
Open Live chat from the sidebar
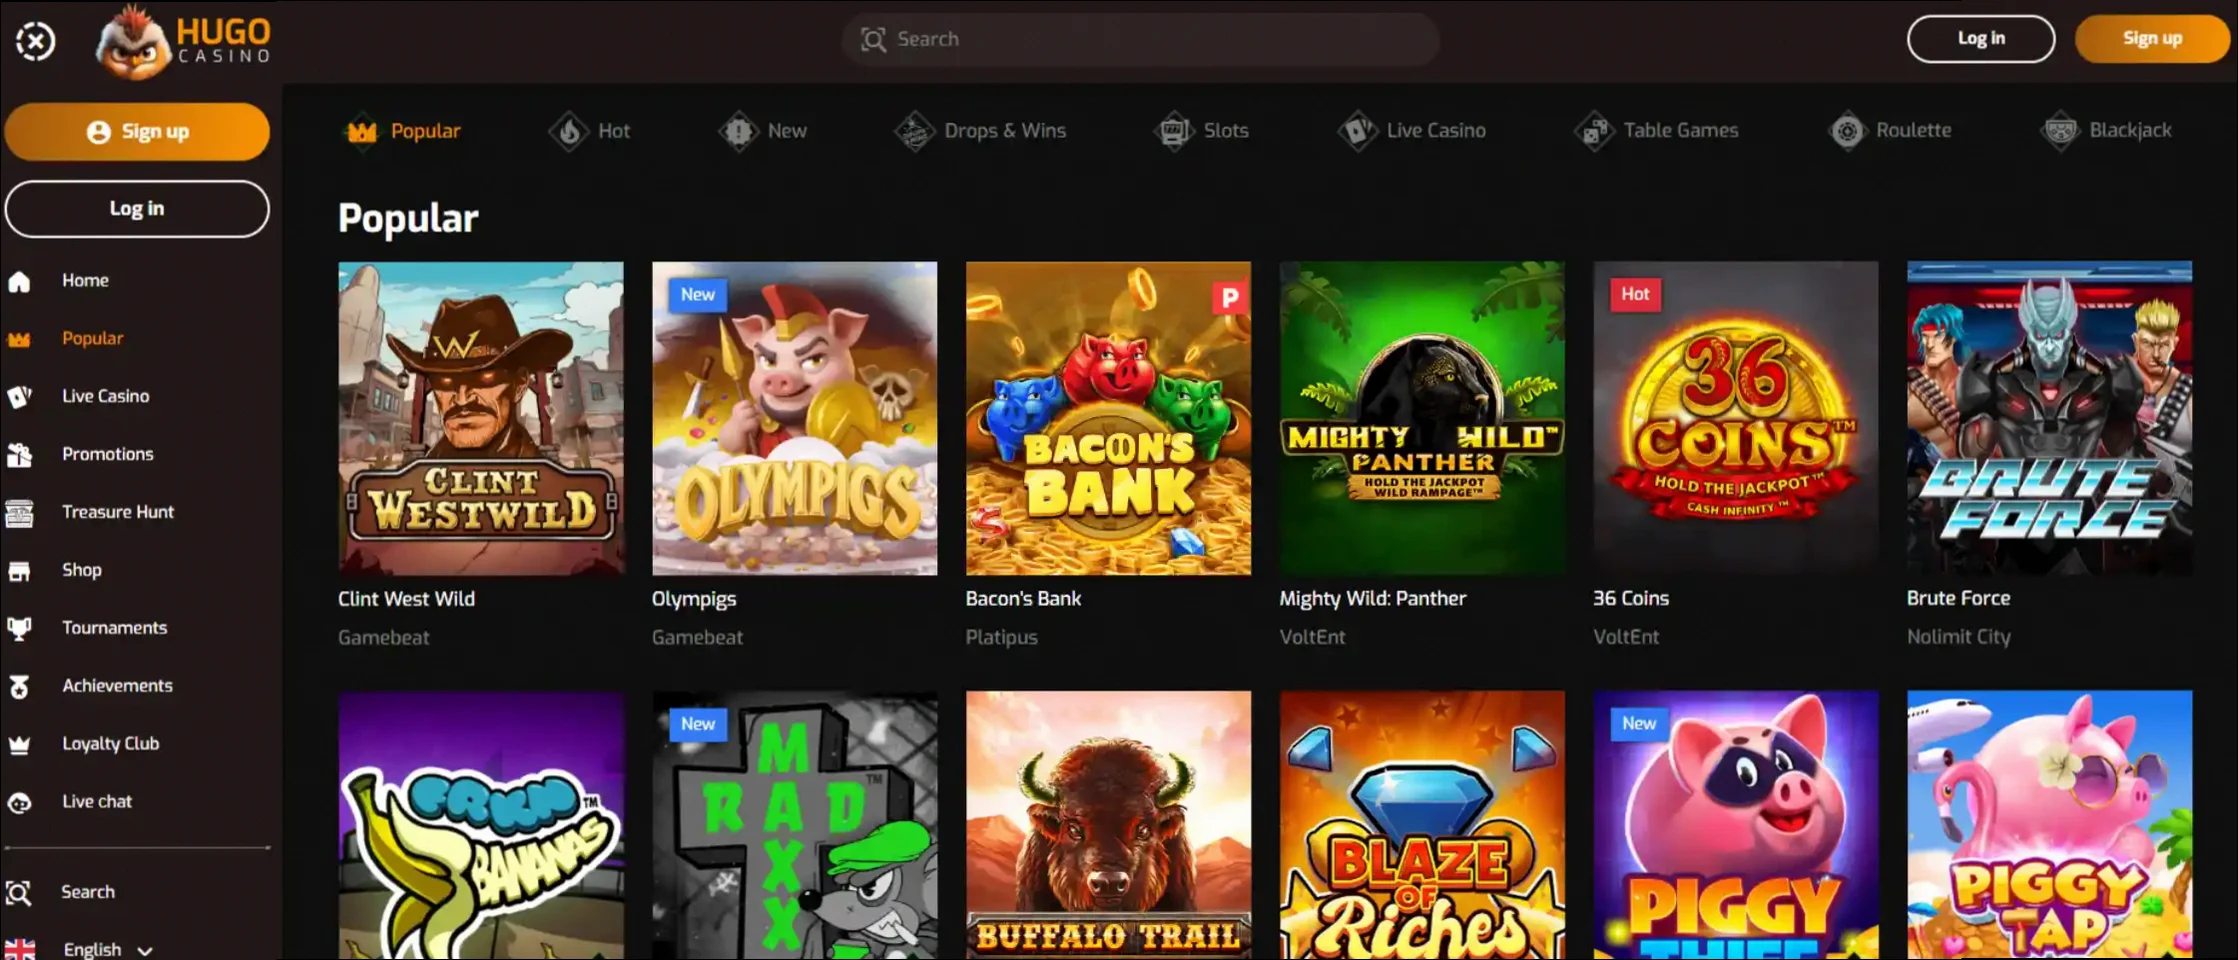96,800
